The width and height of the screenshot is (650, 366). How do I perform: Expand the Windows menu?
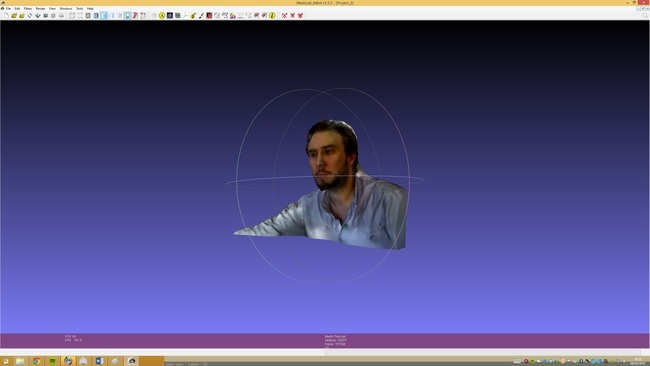[x=65, y=8]
